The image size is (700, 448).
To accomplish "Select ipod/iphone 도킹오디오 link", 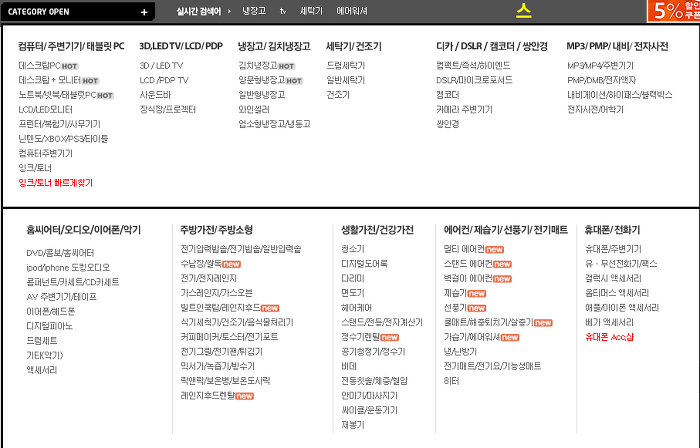I will point(68,268).
